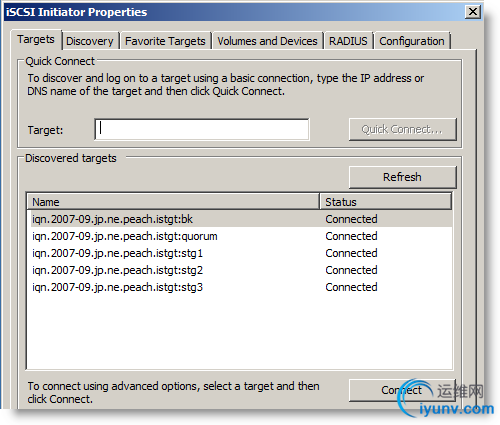Click Connected status of the quorum target
This screenshot has height=425, width=500.
[351, 236]
